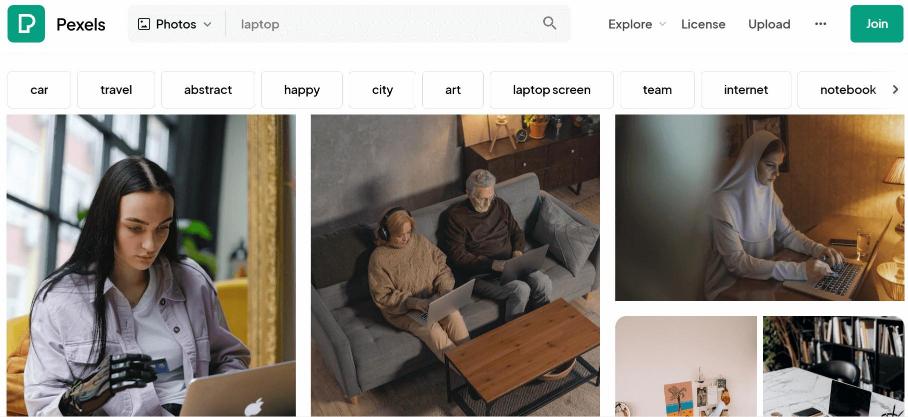Open the Pexels home text link
Viewport: 908px width, 417px height.
[80, 24]
